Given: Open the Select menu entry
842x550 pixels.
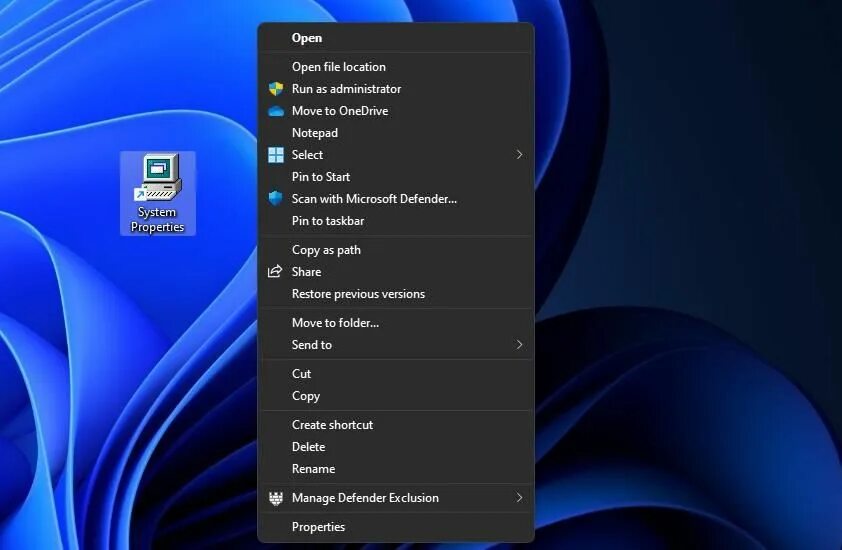Looking at the screenshot, I should [x=396, y=155].
